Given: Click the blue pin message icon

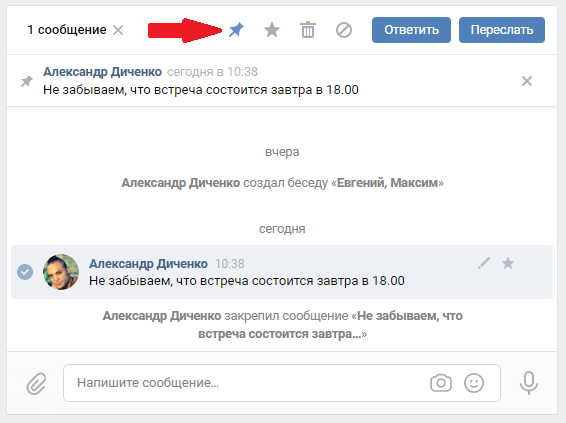Looking at the screenshot, I should [x=236, y=30].
